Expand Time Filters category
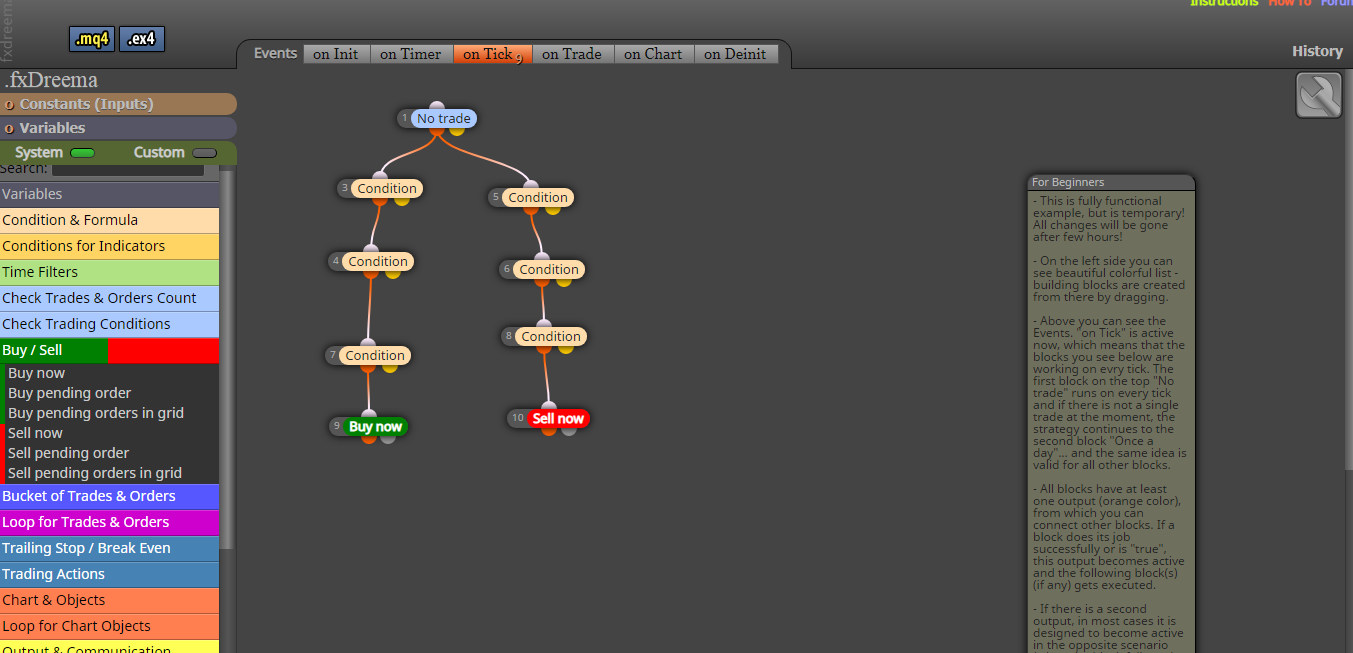1353x653 pixels. click(x=109, y=272)
